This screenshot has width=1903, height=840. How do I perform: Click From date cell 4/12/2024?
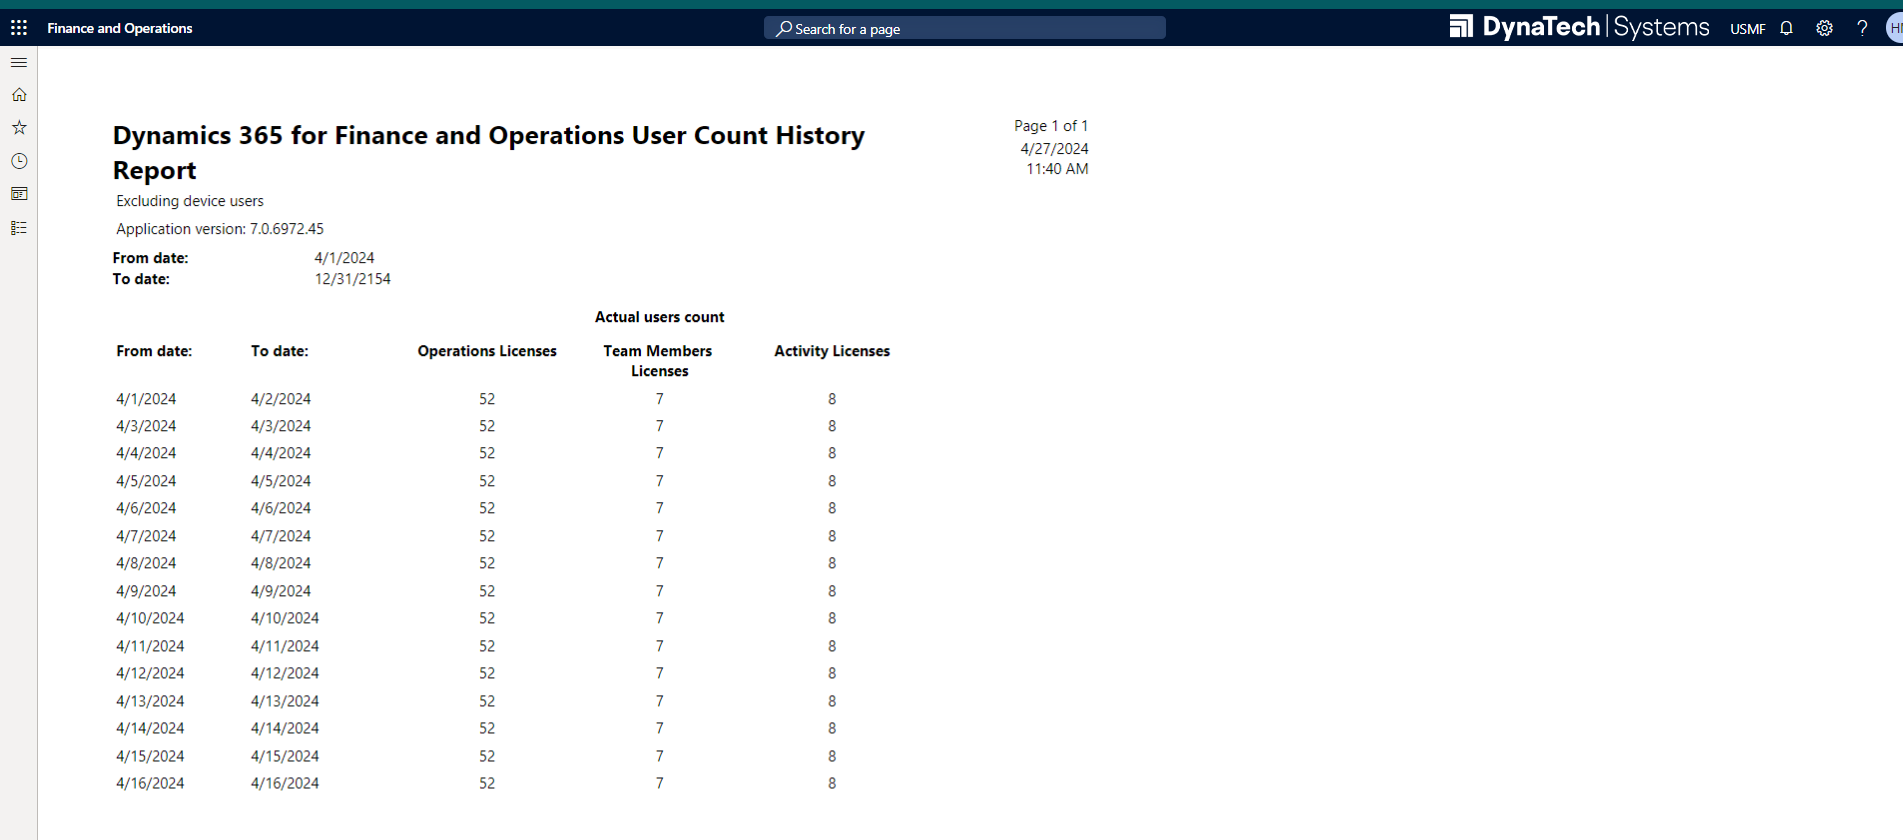[150, 673]
